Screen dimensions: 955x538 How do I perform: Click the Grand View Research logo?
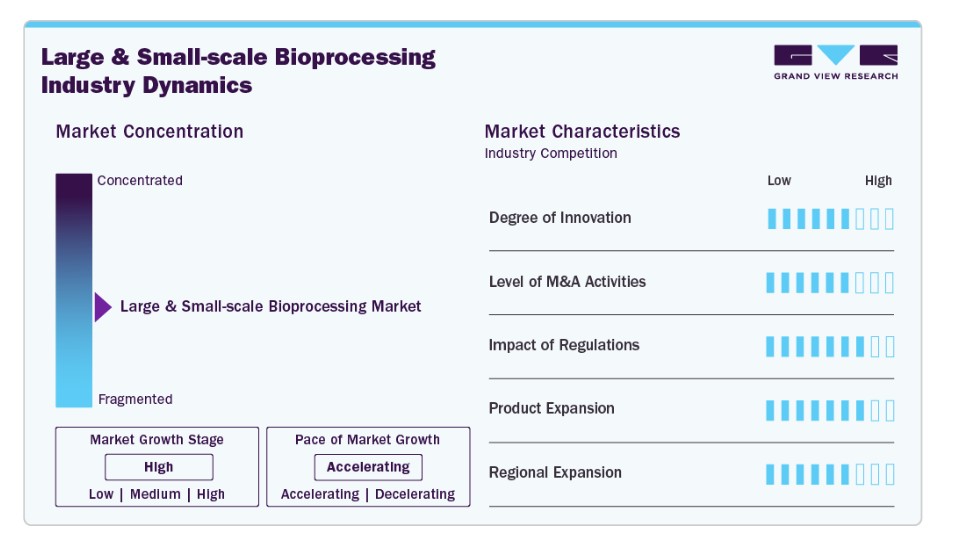pyautogui.click(x=835, y=62)
